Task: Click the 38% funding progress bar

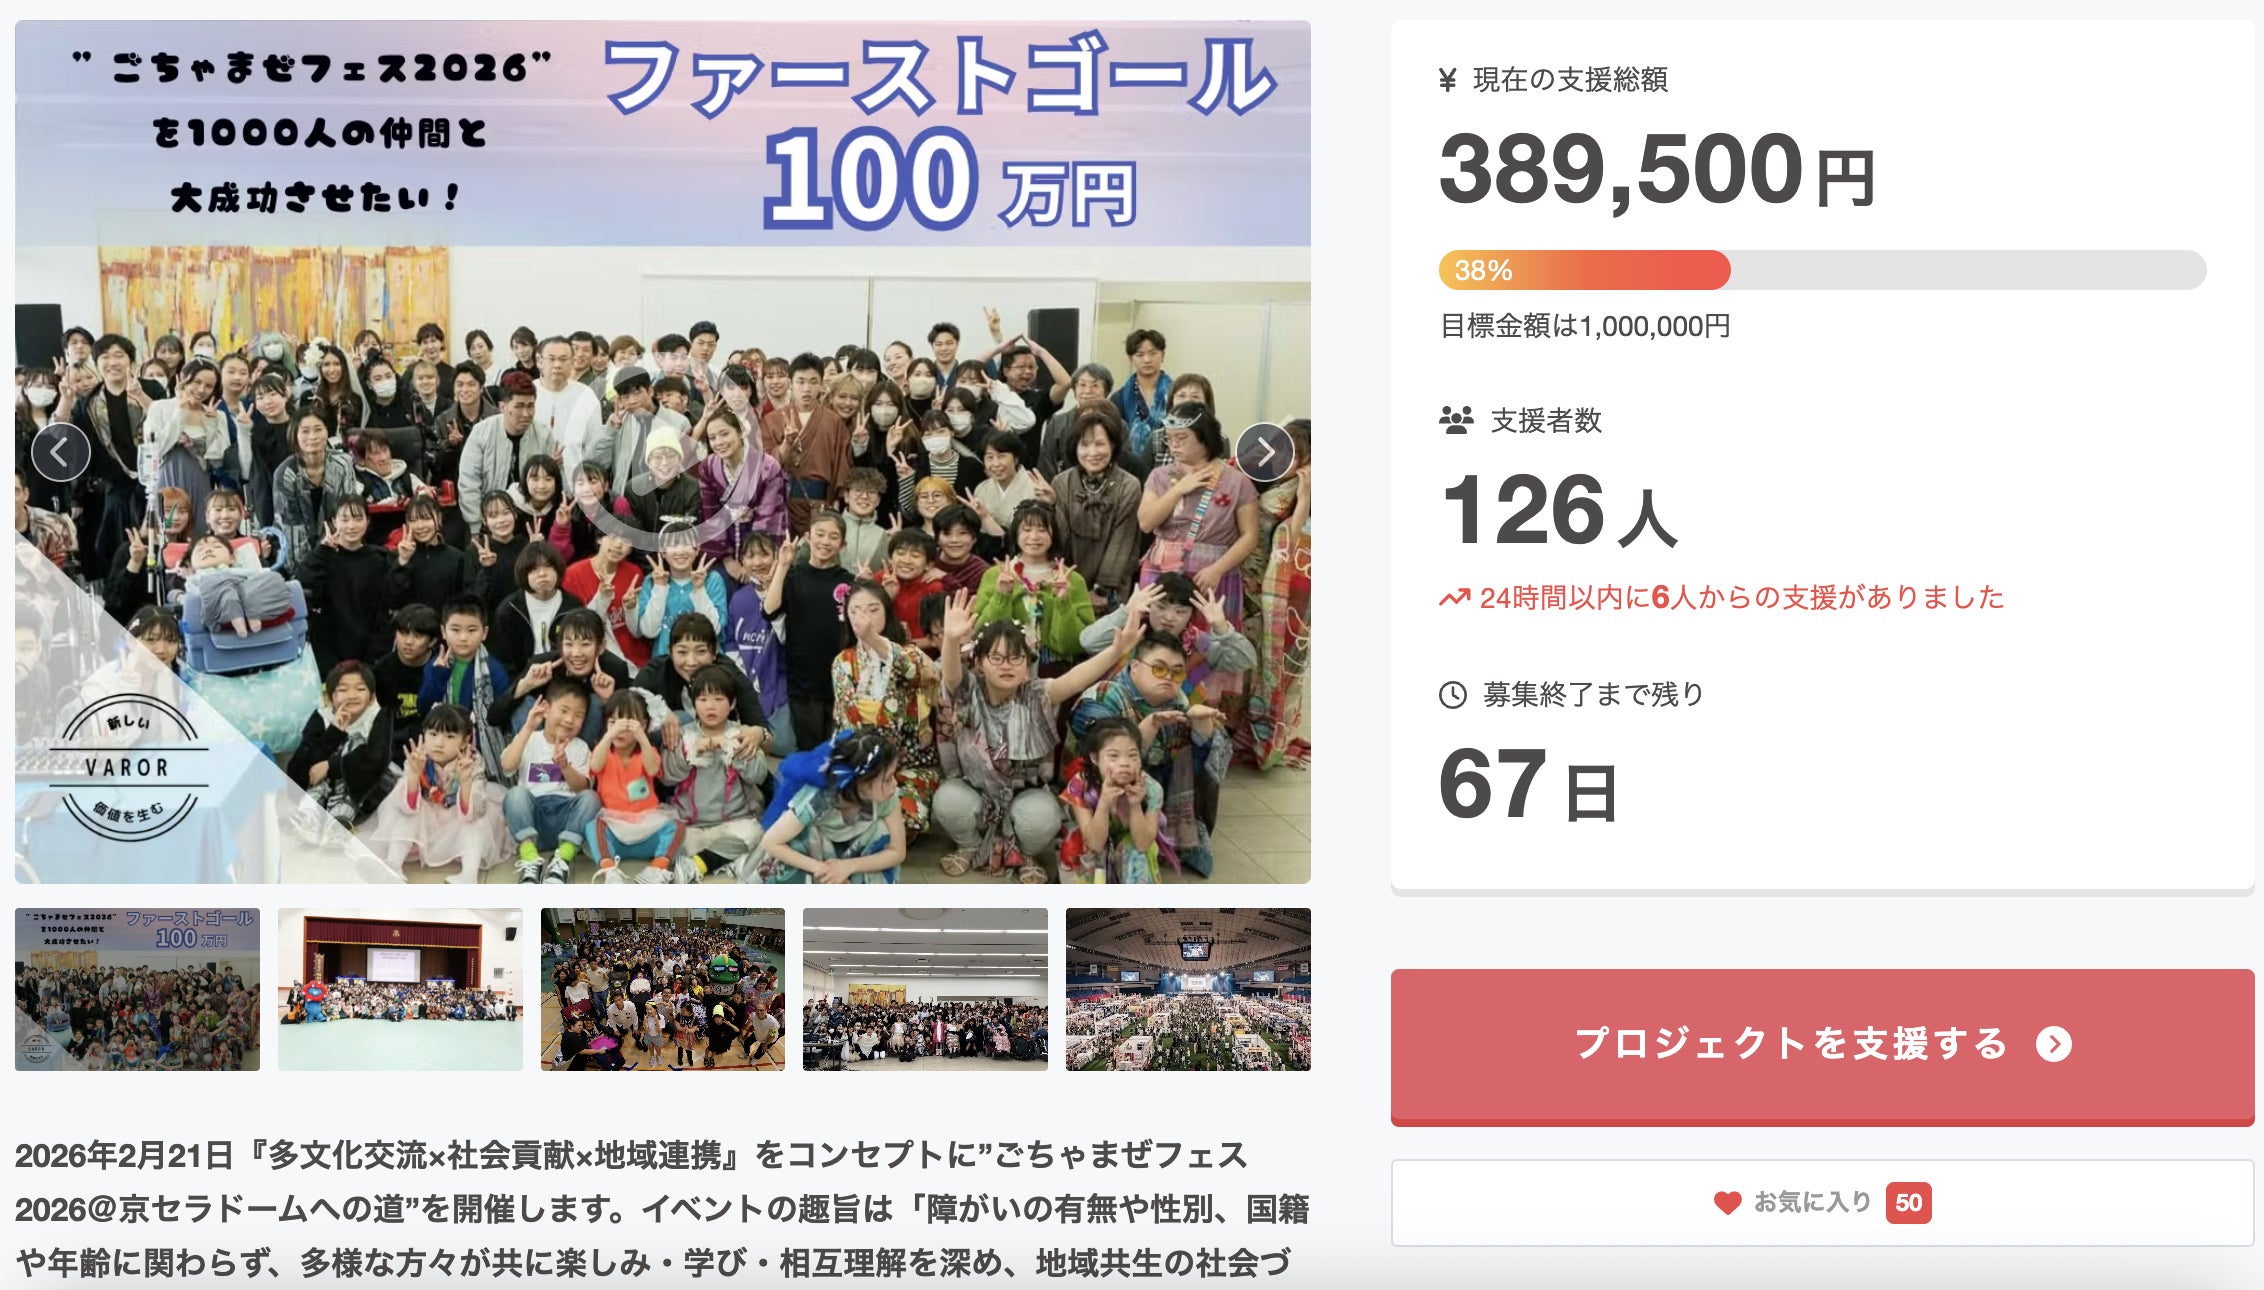Action: click(x=1821, y=270)
